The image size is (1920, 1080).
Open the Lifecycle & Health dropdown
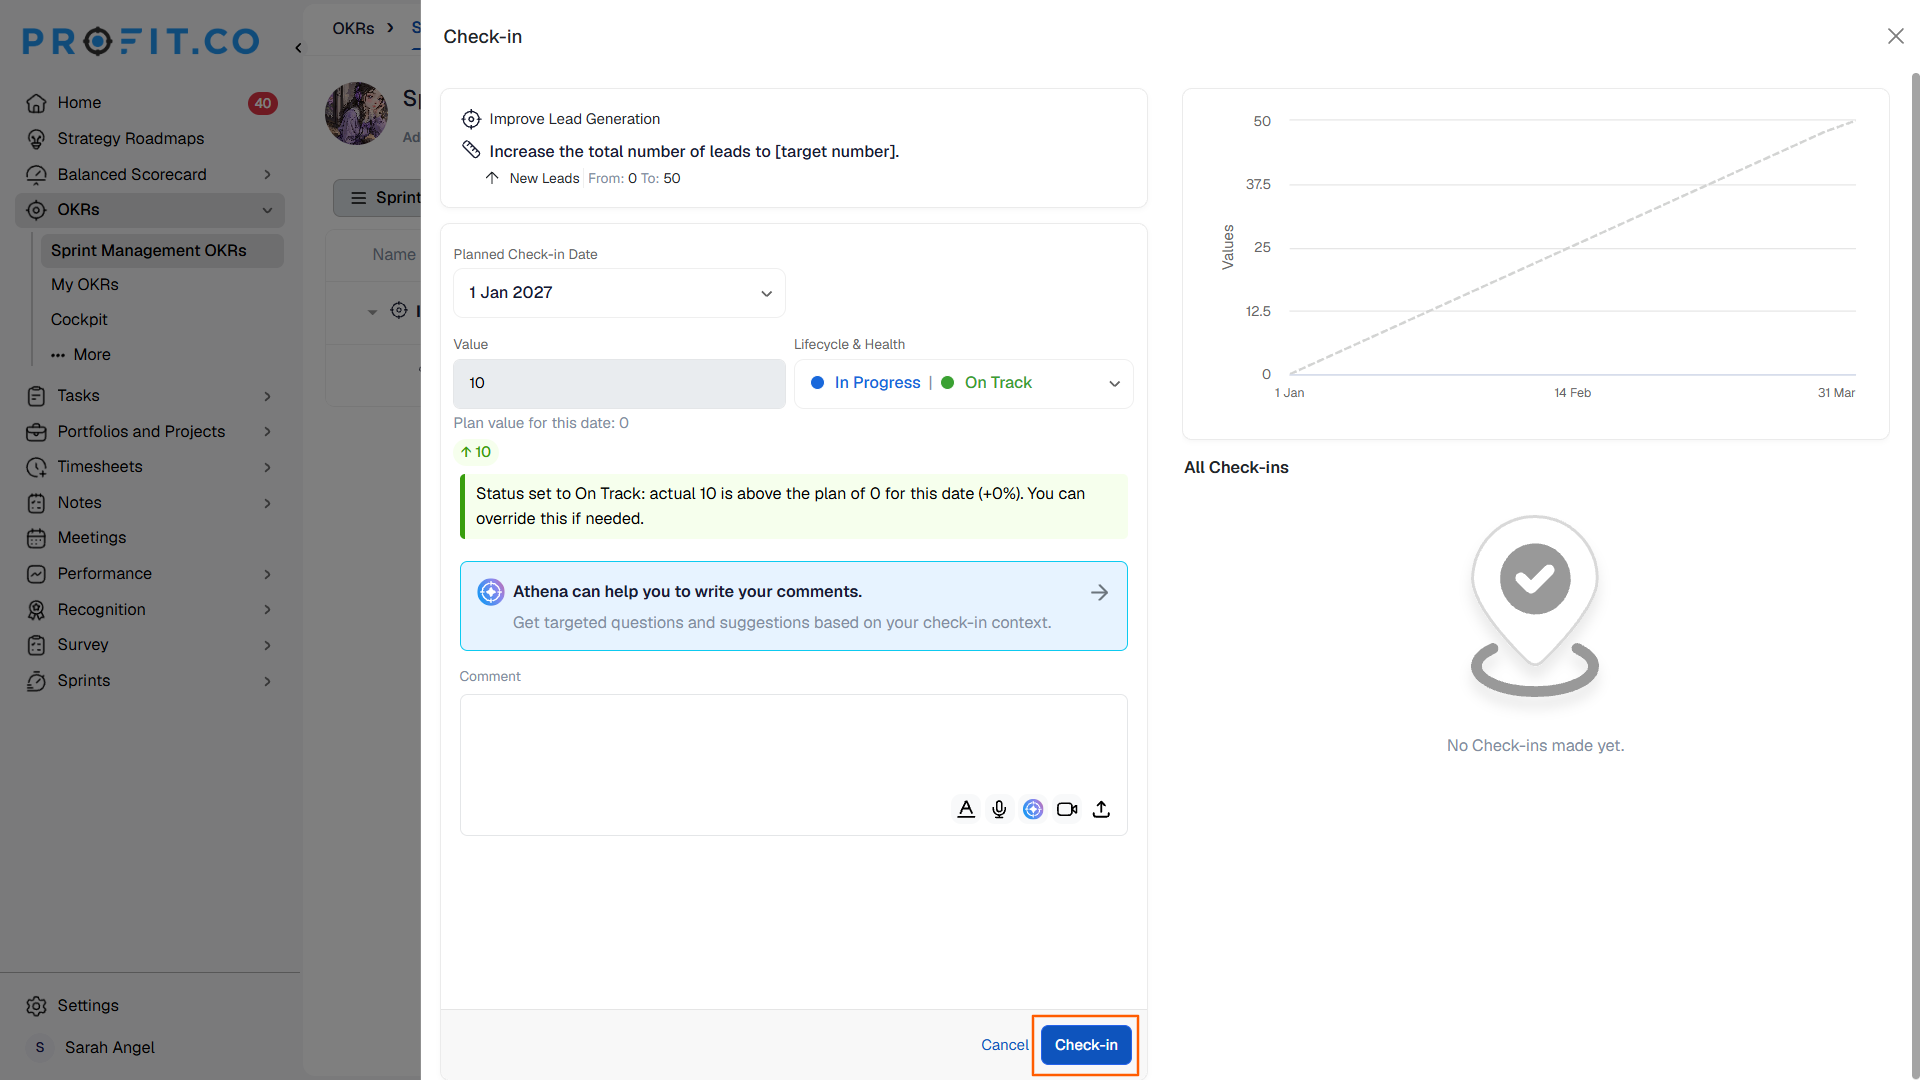pos(963,383)
